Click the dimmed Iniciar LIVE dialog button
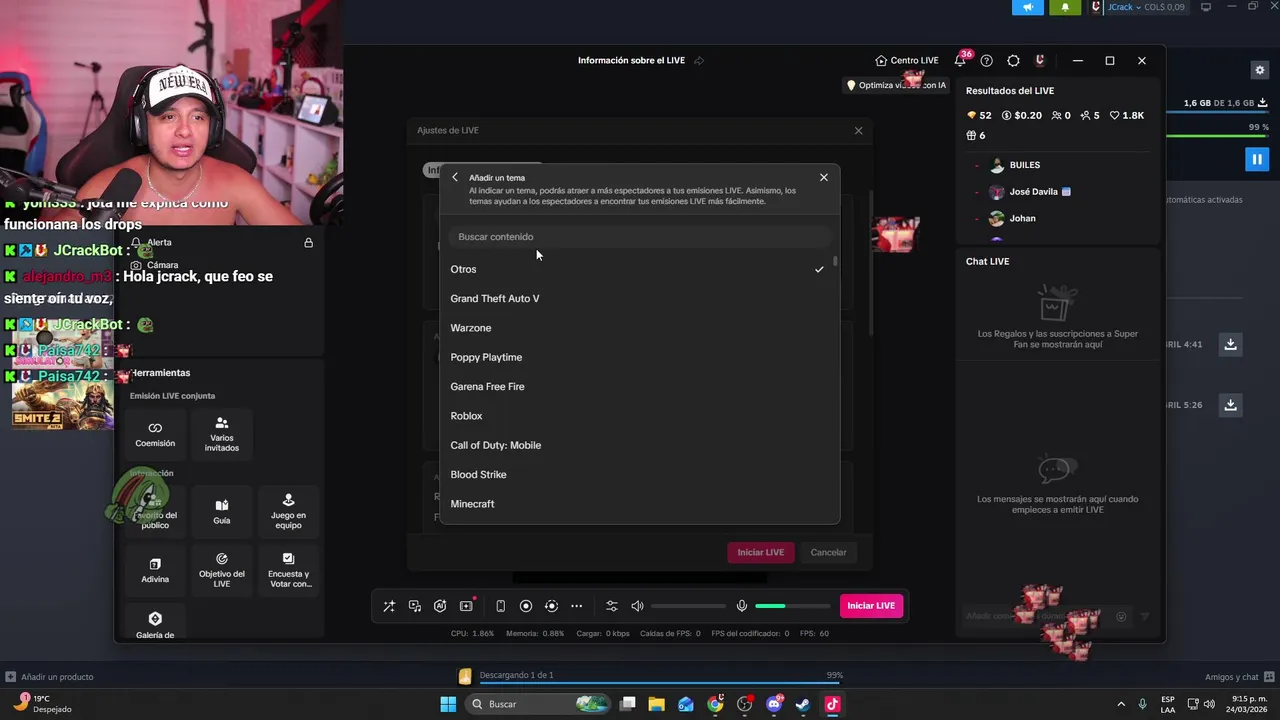The height and width of the screenshot is (720, 1280). pos(761,552)
